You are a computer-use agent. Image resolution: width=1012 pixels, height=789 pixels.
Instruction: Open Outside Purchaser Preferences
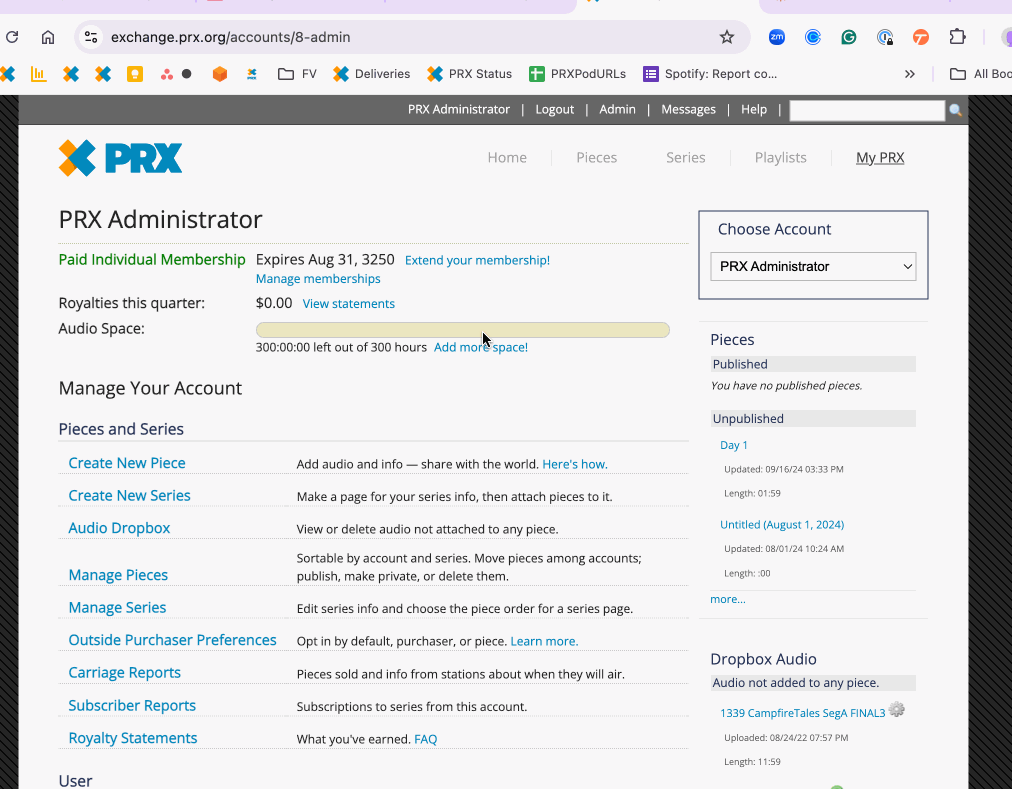coord(172,640)
